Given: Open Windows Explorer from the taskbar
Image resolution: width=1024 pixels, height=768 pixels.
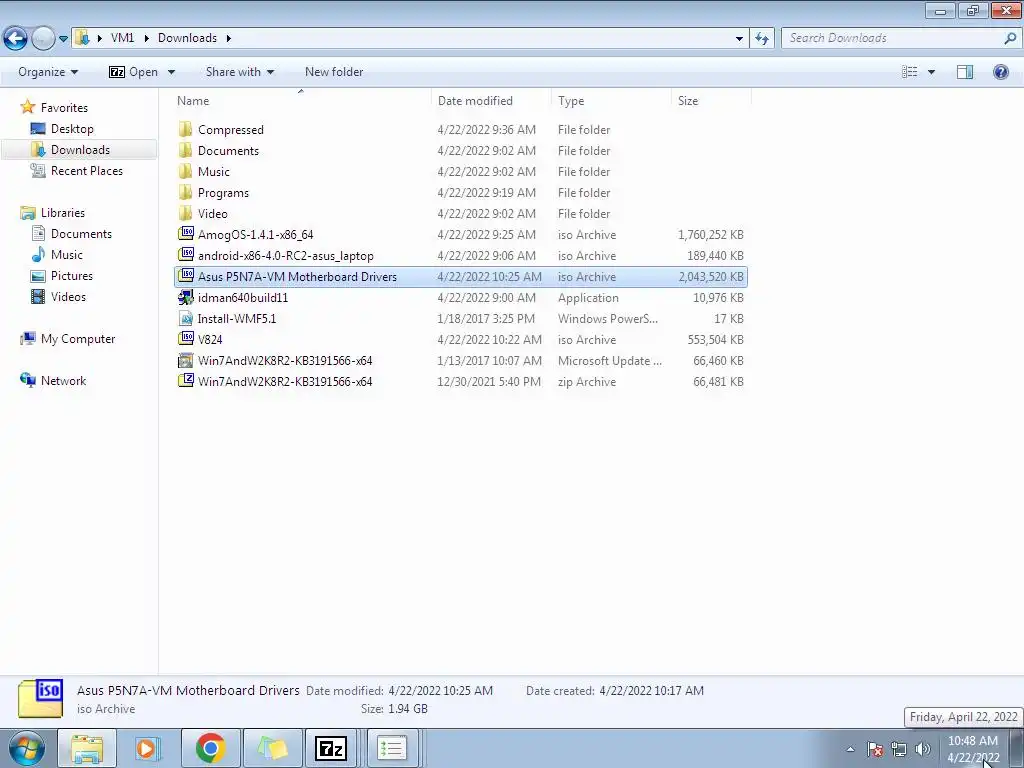Looking at the screenshot, I should tap(87, 748).
